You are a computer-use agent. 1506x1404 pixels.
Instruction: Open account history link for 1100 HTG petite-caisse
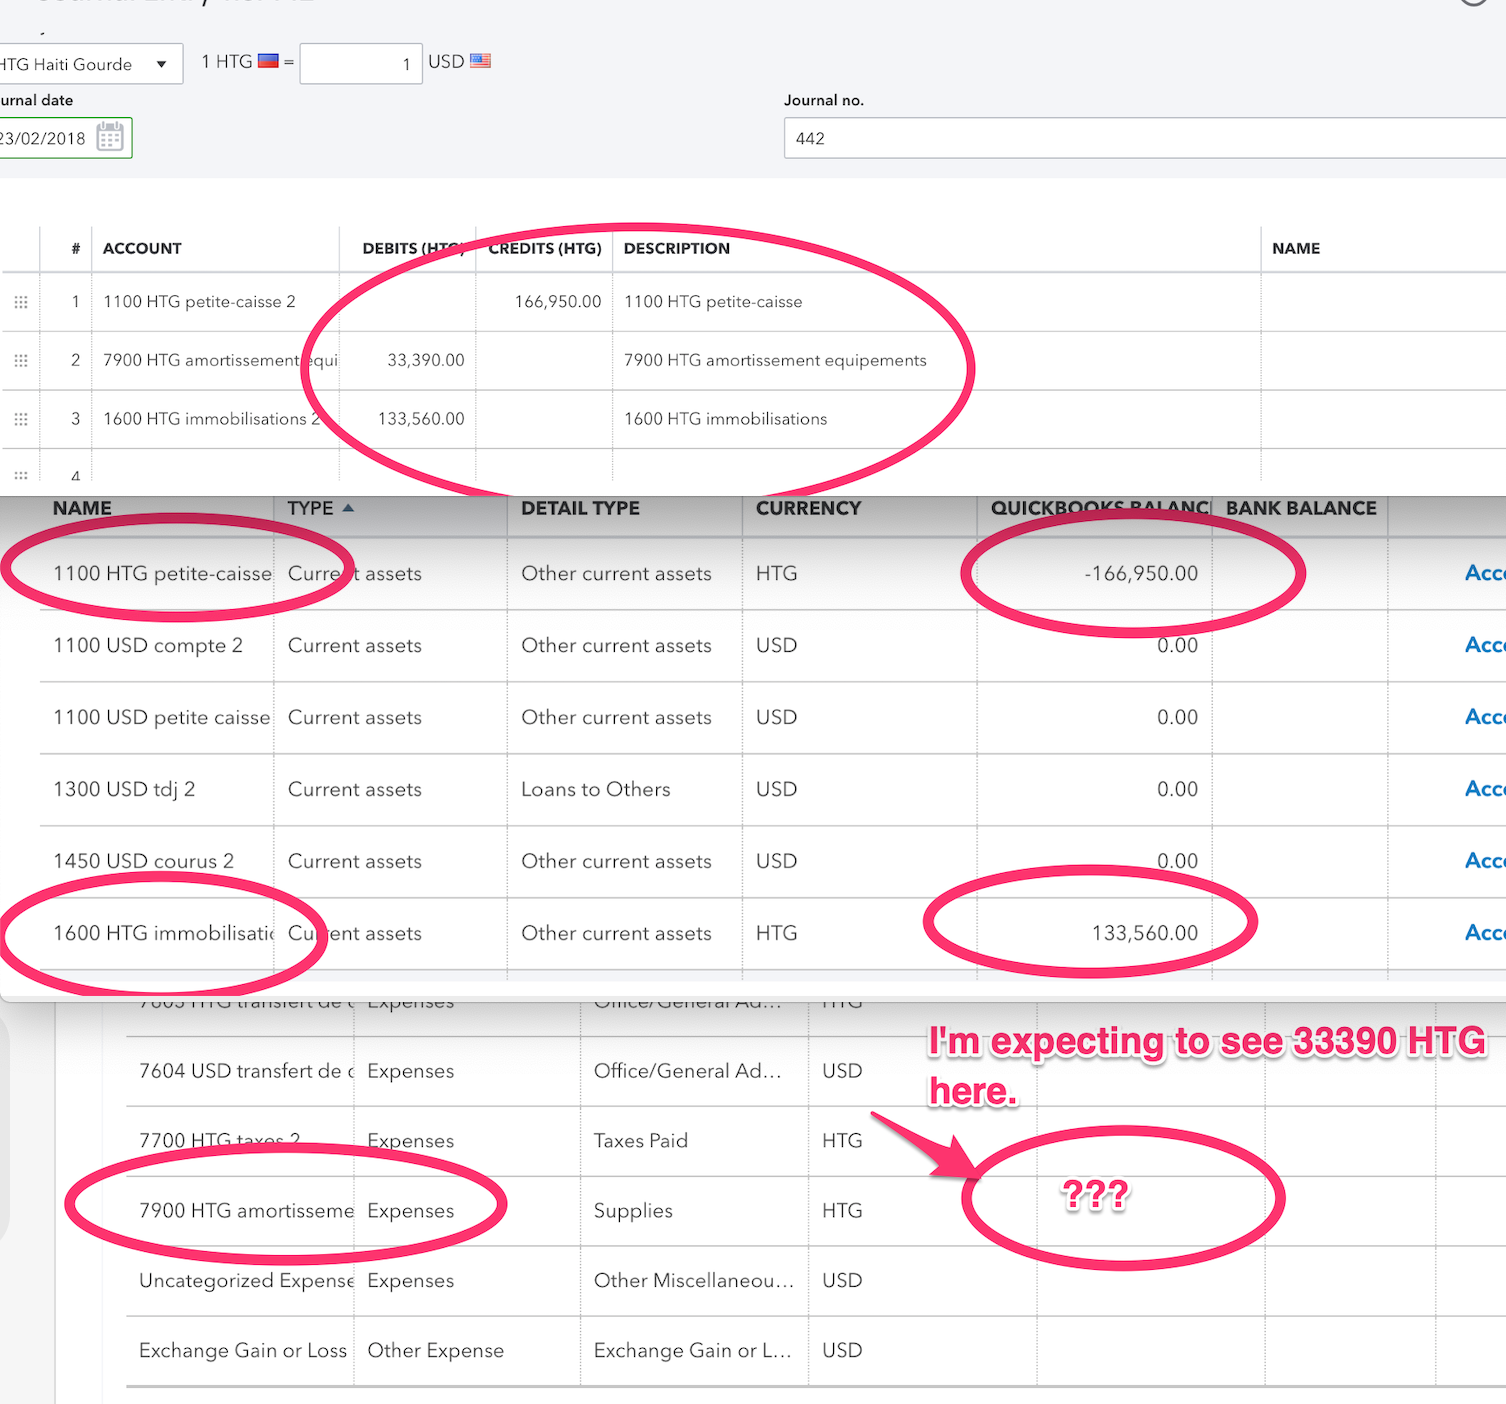(1485, 573)
